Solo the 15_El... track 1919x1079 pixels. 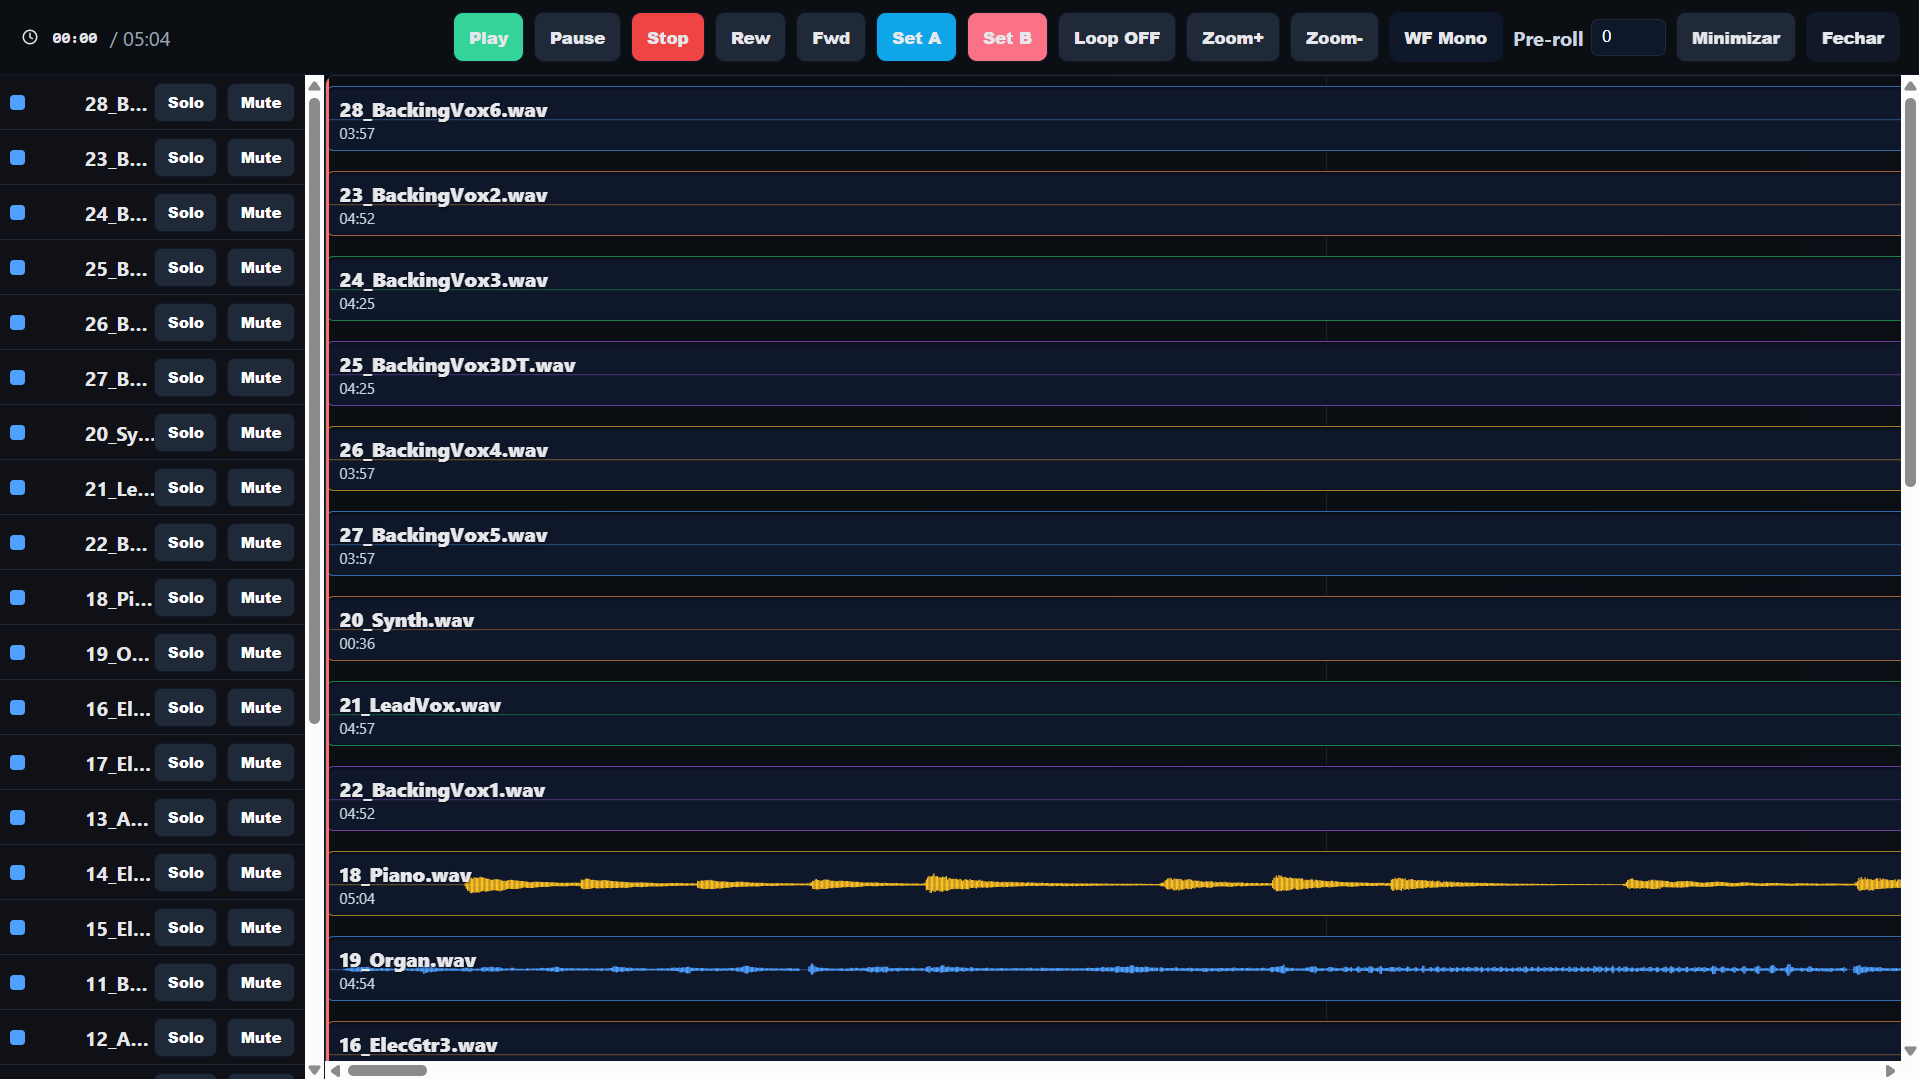186,928
